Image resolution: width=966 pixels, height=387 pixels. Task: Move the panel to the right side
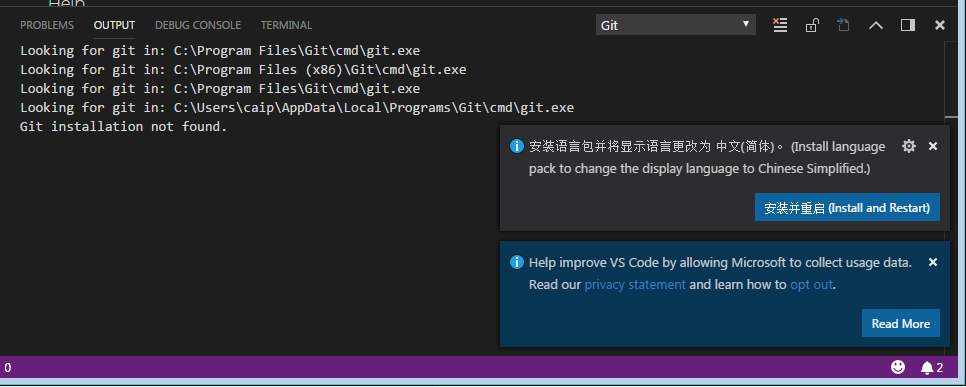pyautogui.click(x=907, y=25)
